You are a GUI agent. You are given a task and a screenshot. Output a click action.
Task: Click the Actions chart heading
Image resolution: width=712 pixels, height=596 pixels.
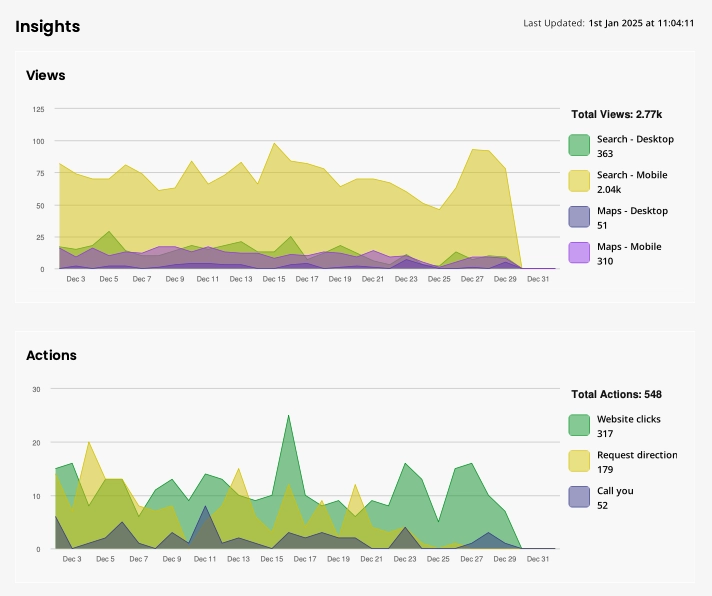pos(51,355)
